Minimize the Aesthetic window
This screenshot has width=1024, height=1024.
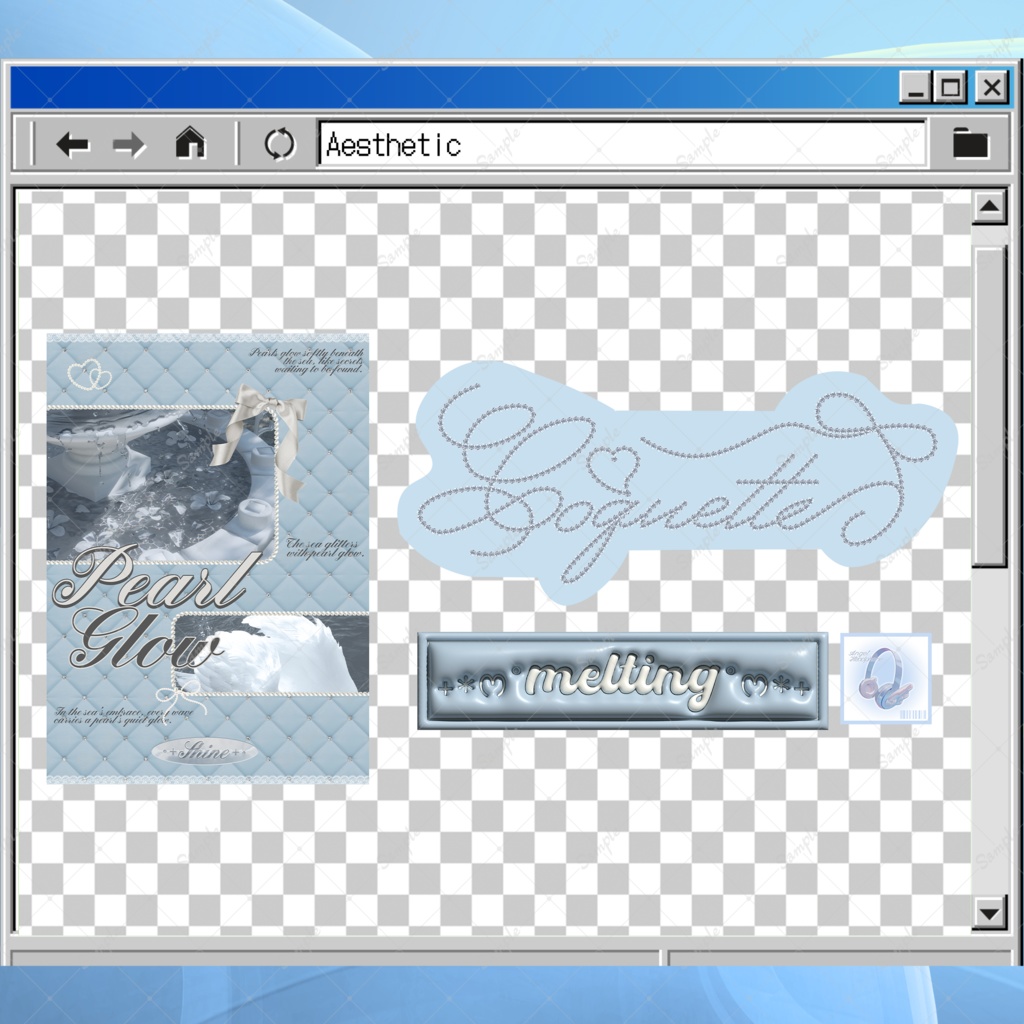point(916,88)
